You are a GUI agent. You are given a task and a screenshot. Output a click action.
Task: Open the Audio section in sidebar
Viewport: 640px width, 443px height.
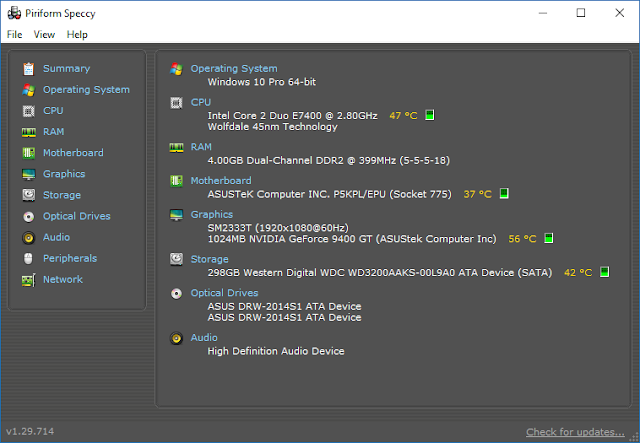click(x=56, y=237)
